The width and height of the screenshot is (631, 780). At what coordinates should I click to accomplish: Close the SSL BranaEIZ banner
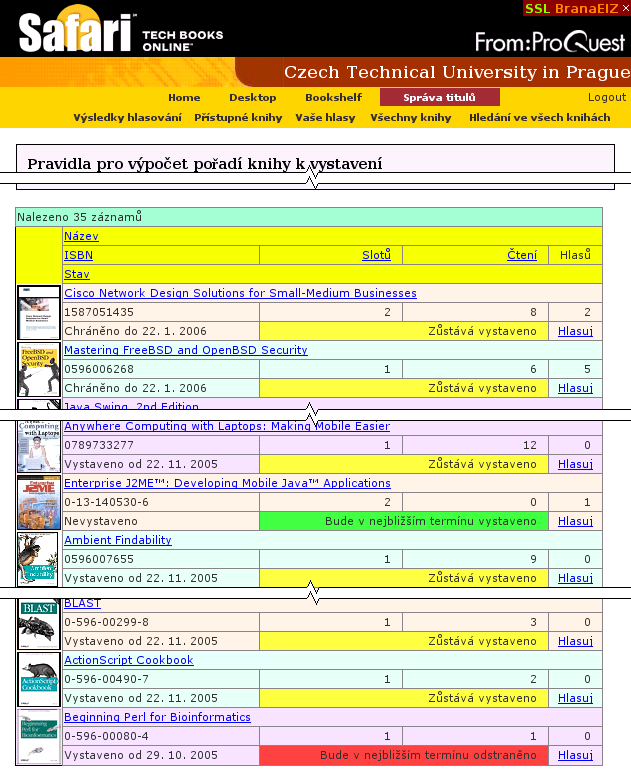(x=626, y=8)
